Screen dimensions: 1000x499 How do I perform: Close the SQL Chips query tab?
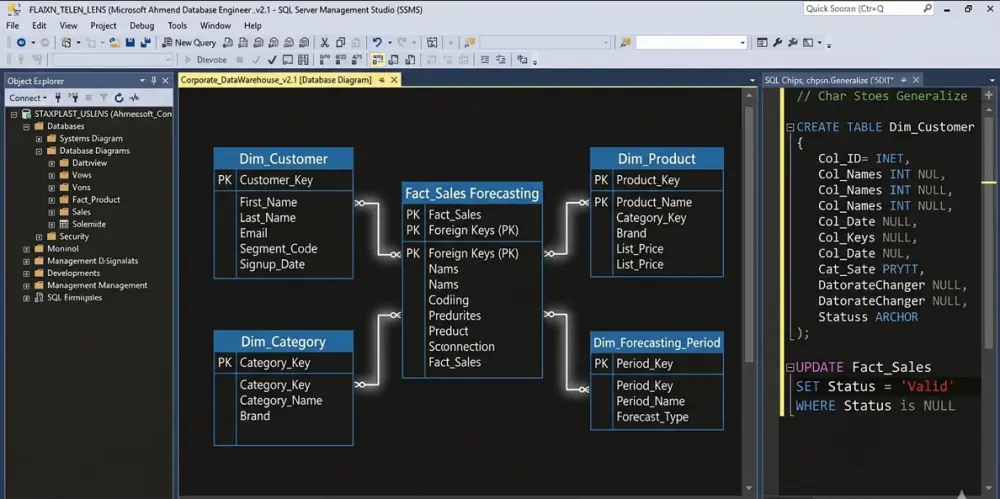pos(916,80)
